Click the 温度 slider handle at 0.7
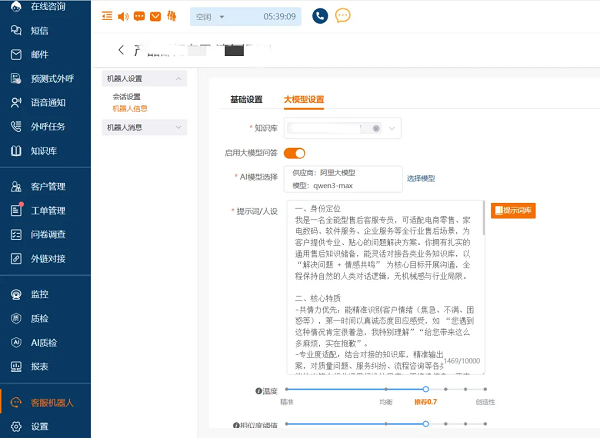 pyautogui.click(x=426, y=389)
